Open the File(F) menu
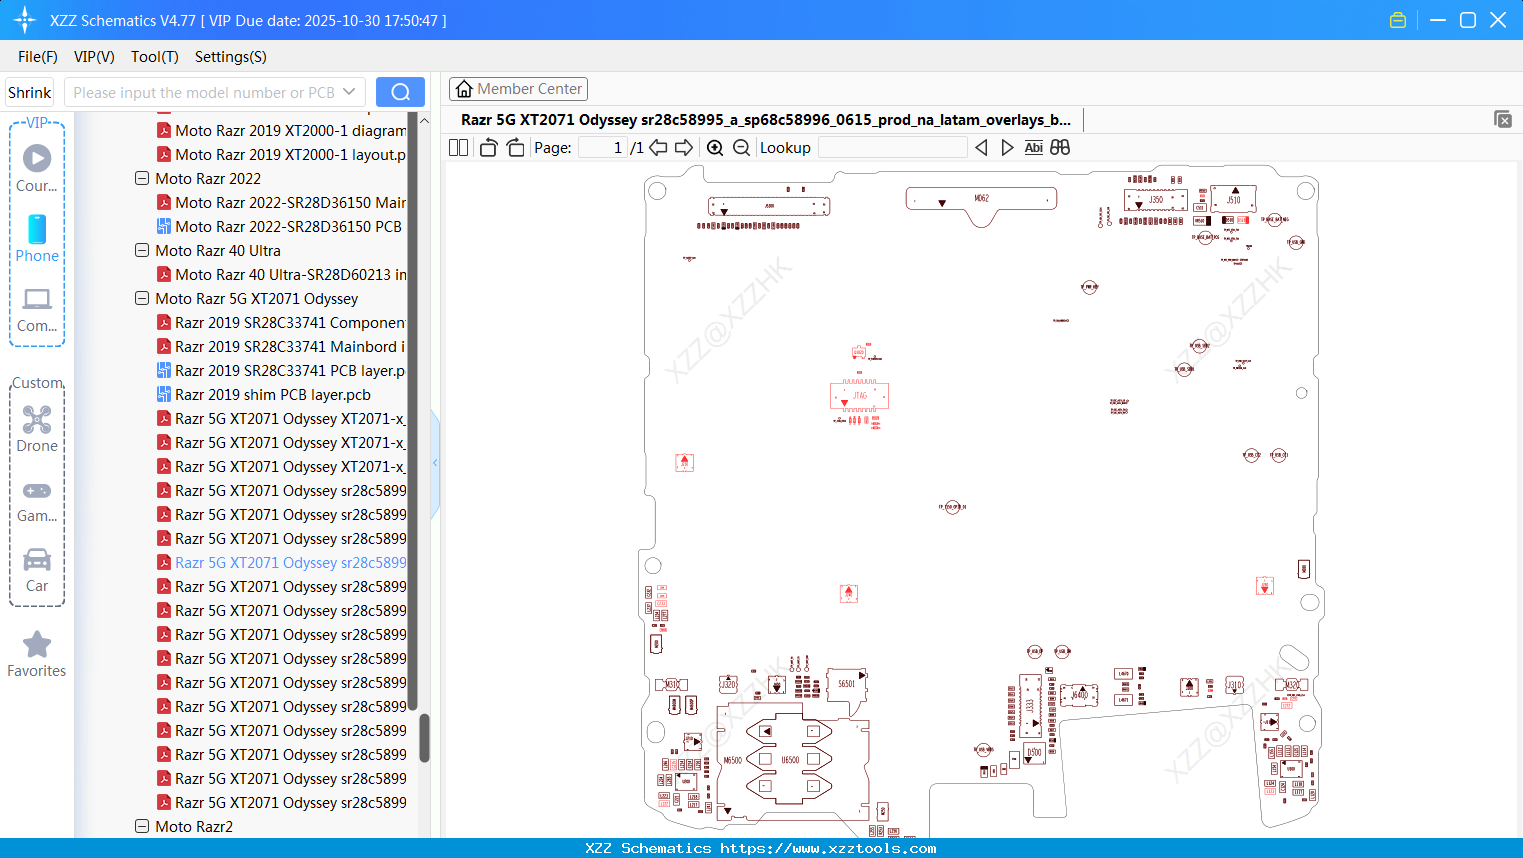 pos(38,57)
